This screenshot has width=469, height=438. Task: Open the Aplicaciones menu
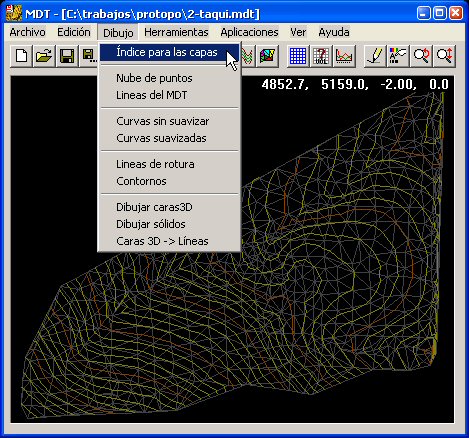pos(249,32)
